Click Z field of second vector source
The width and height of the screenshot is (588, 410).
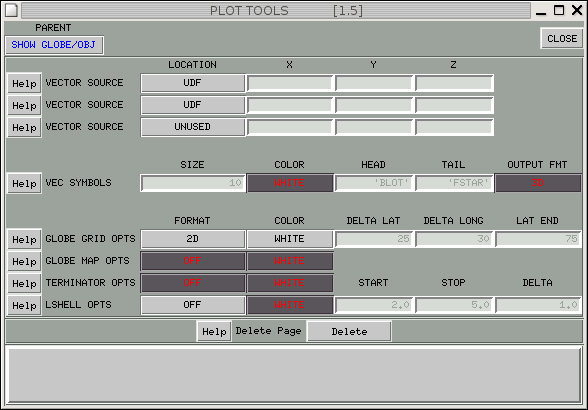click(454, 105)
